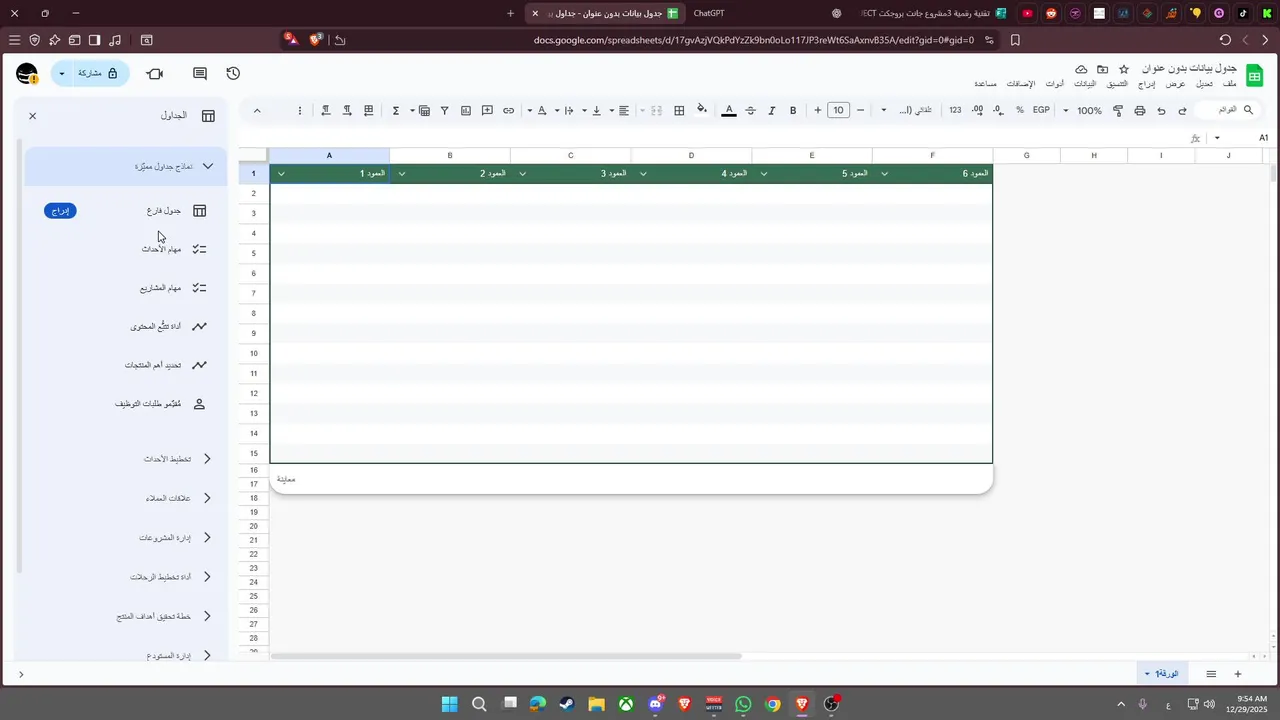1280x720 pixels.
Task: Open version history clock icon
Action: pos(233,74)
